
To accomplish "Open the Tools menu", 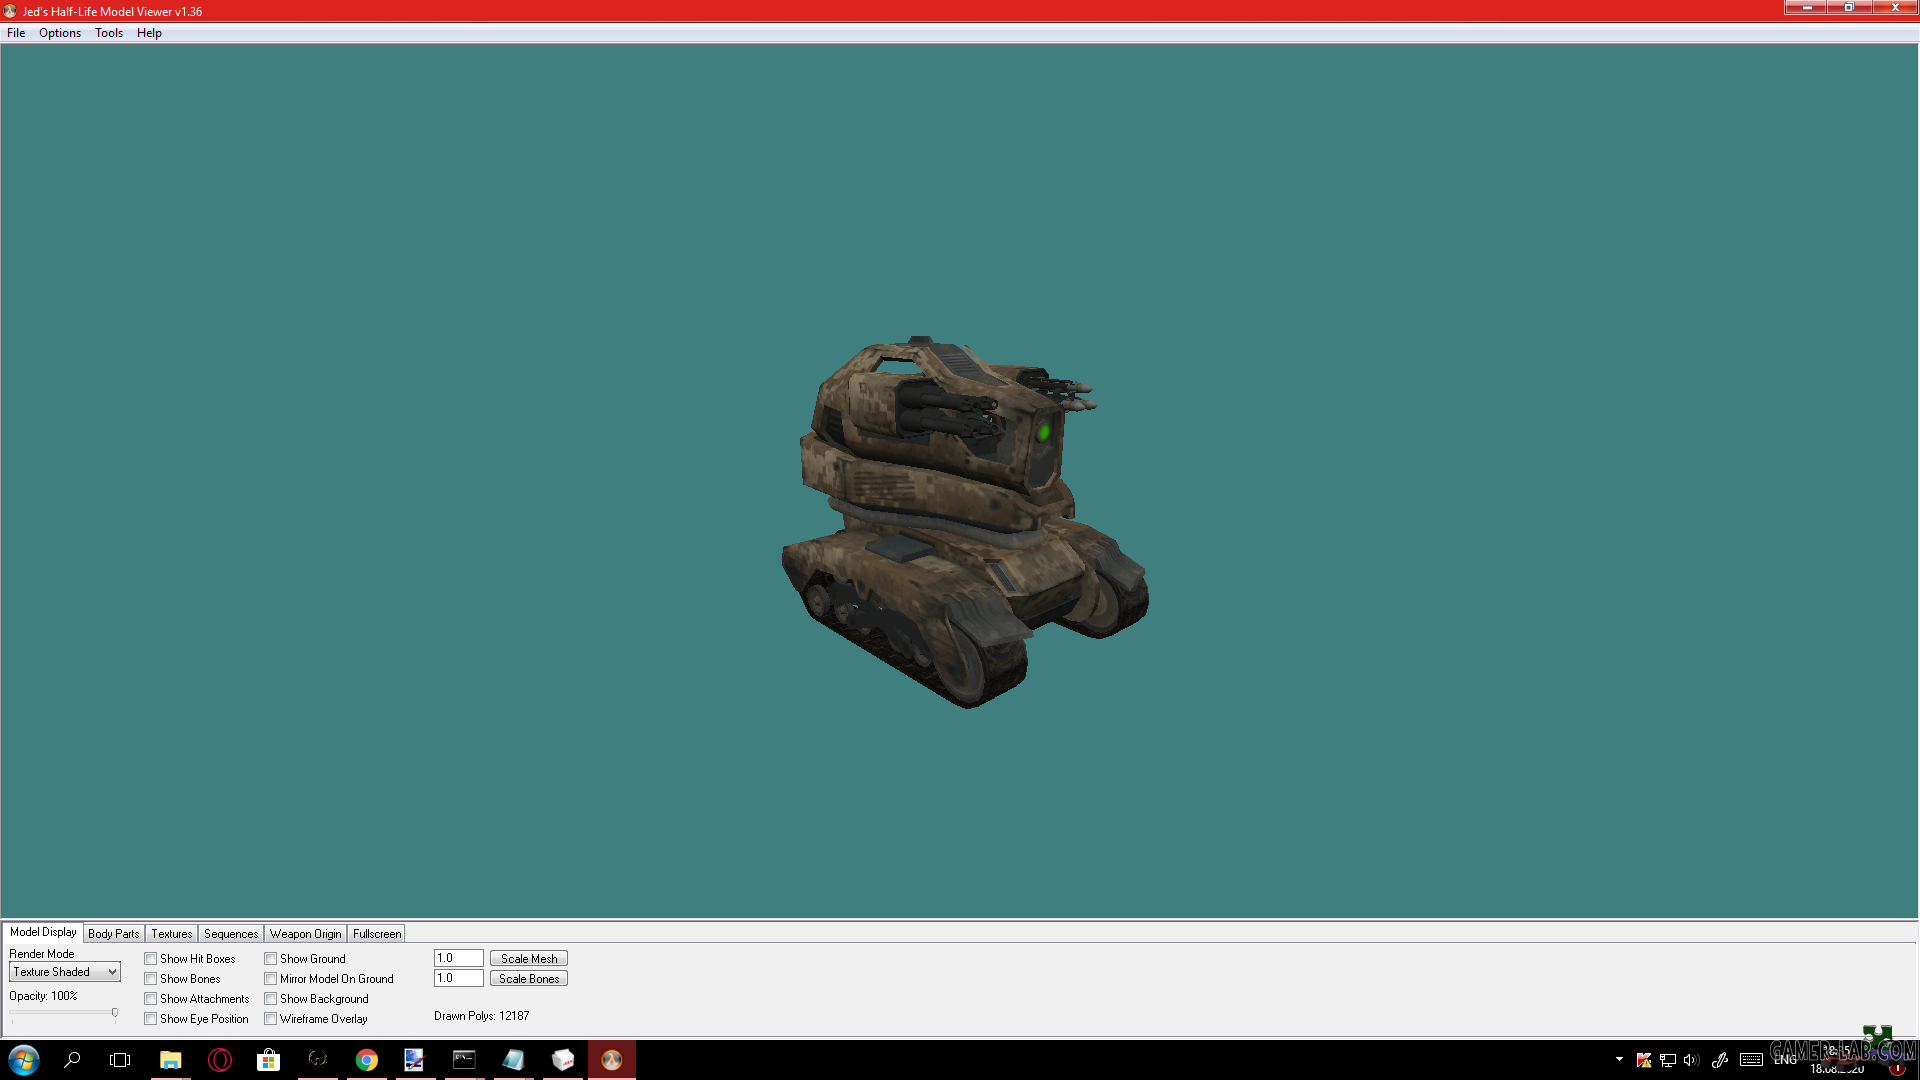I will point(109,33).
